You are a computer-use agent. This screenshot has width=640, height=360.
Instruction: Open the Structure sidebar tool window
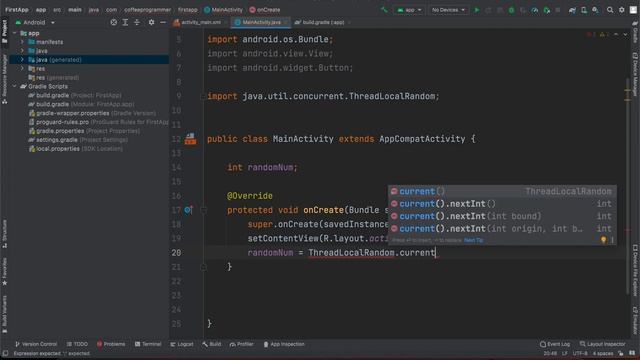4,234
